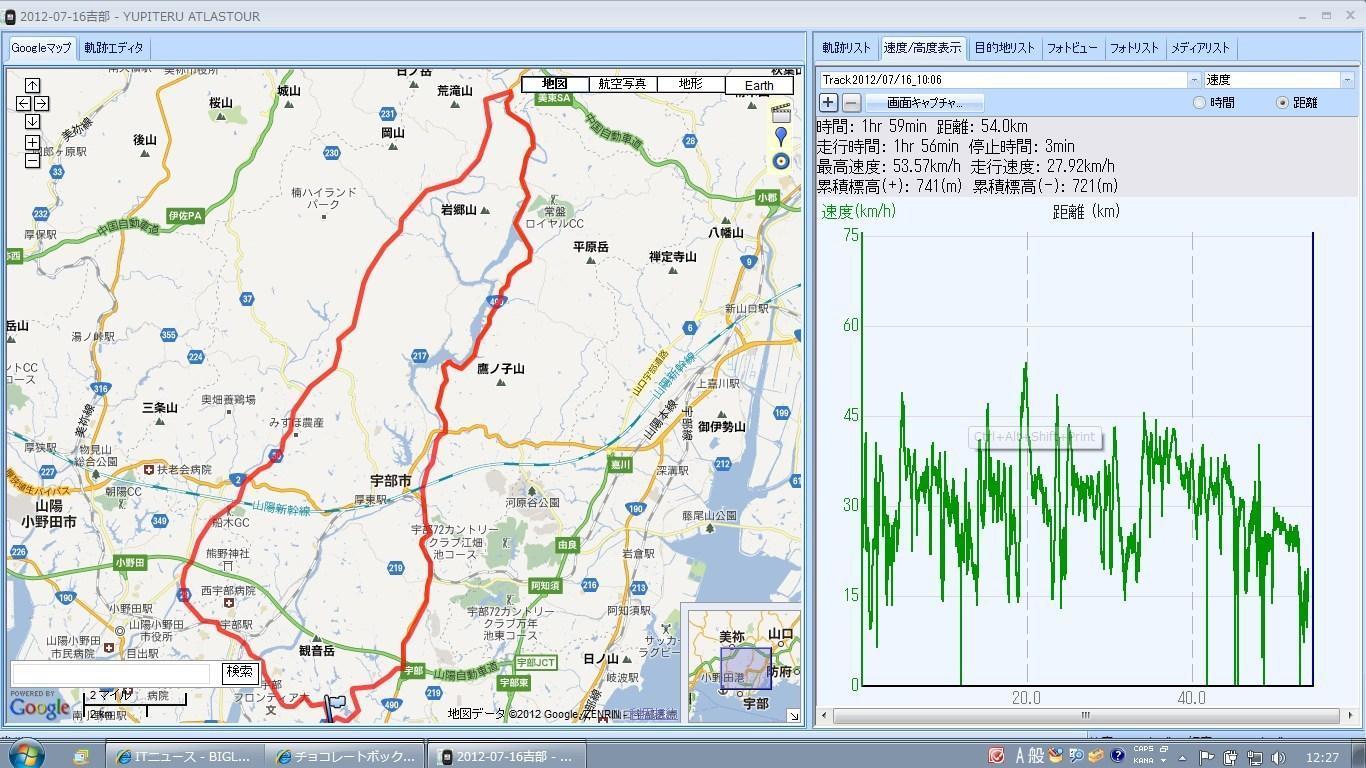This screenshot has height=768, width=1366.
Task: Switch to the 目的地リスト tab
Action: (1004, 47)
